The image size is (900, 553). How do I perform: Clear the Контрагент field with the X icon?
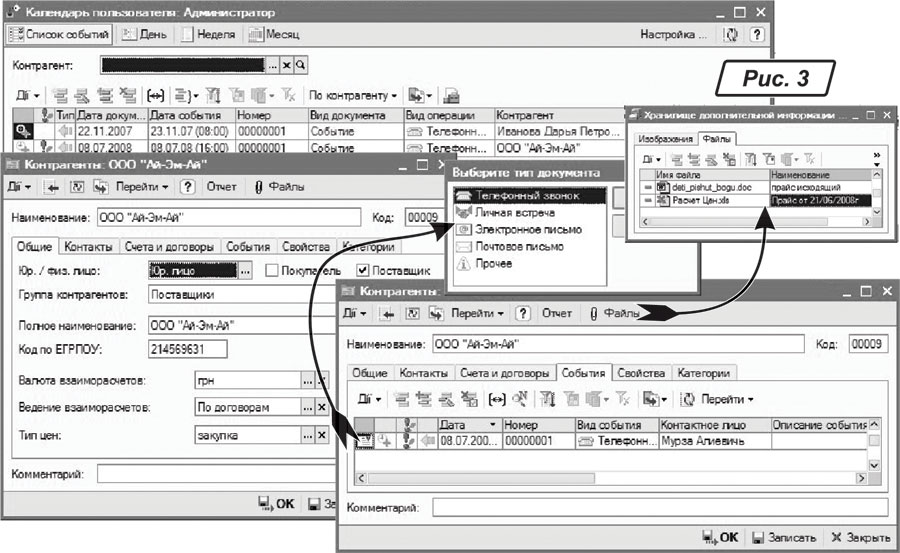tap(286, 65)
